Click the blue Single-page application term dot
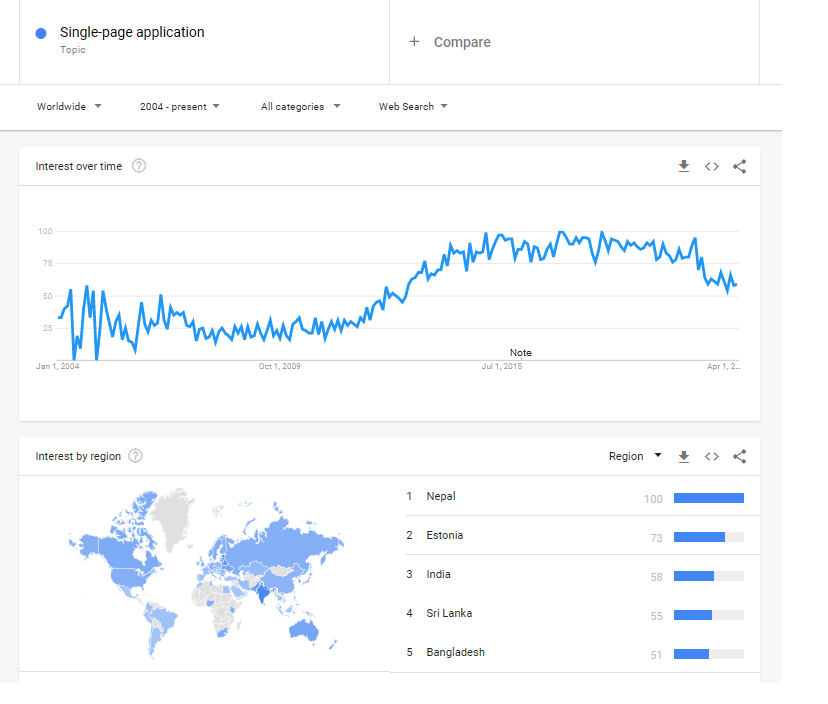Image resolution: width=828 pixels, height=704 pixels. pyautogui.click(x=41, y=33)
